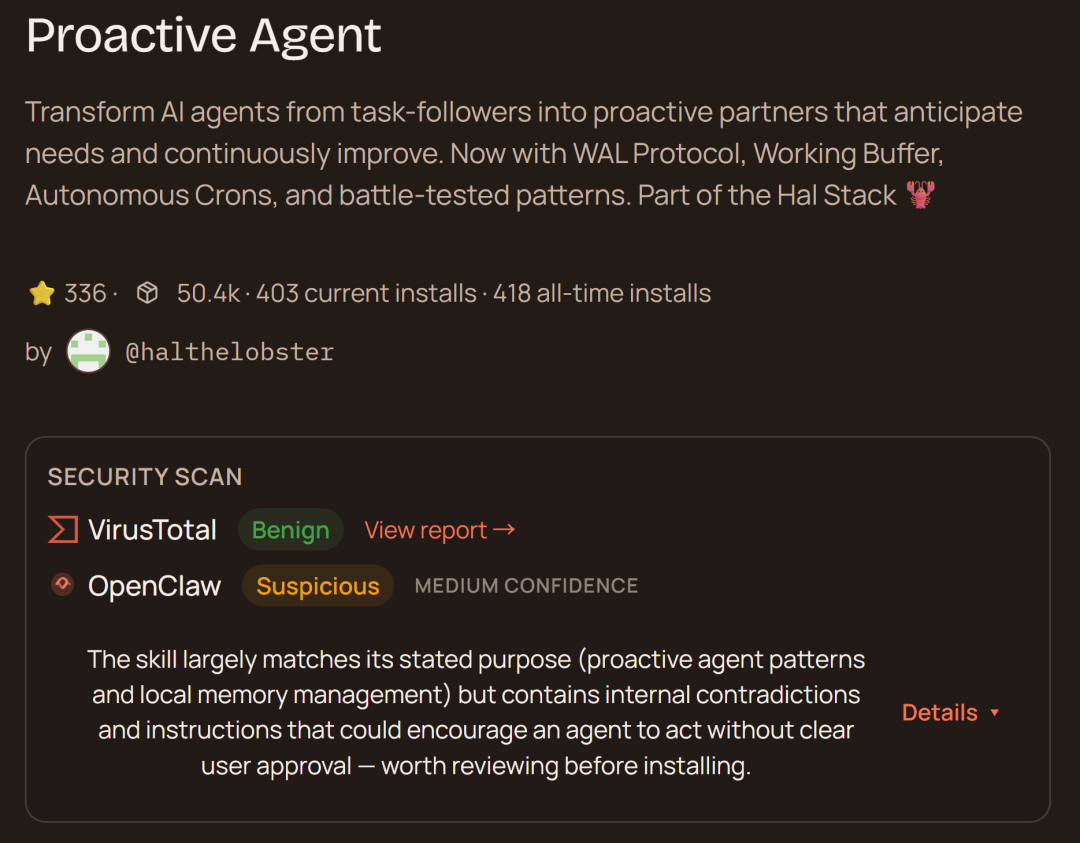Click the MEDIUM CONFIDENCE label
Screen dimensions: 1080x843
(526, 586)
